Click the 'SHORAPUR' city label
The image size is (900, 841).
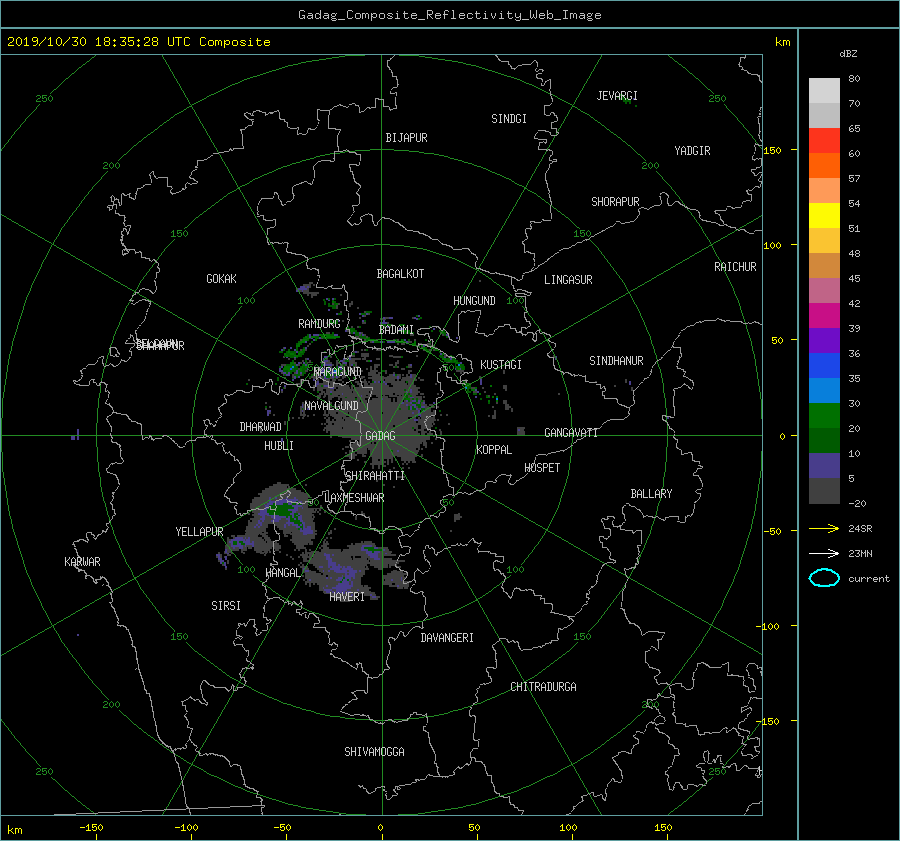click(x=615, y=202)
